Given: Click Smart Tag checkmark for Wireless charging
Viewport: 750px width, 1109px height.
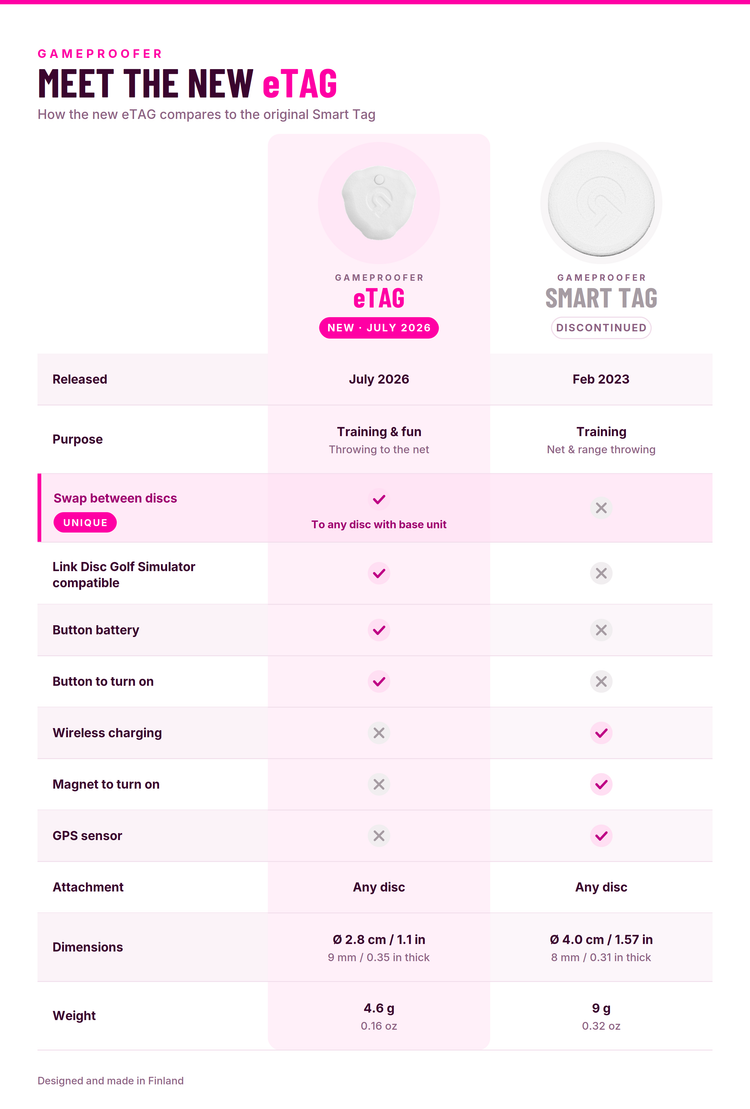Looking at the screenshot, I should pyautogui.click(x=601, y=733).
